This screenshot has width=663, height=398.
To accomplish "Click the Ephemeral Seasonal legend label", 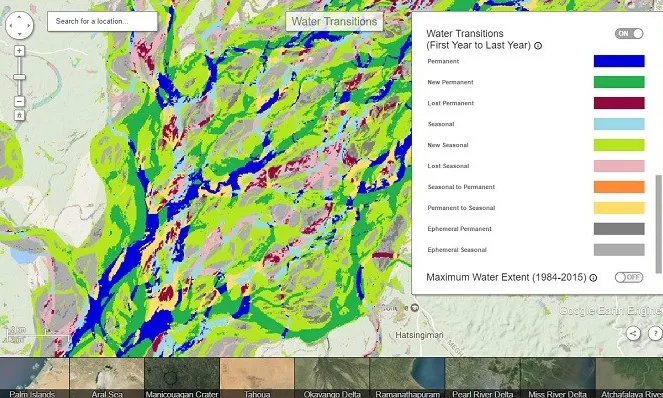I will tap(457, 250).
